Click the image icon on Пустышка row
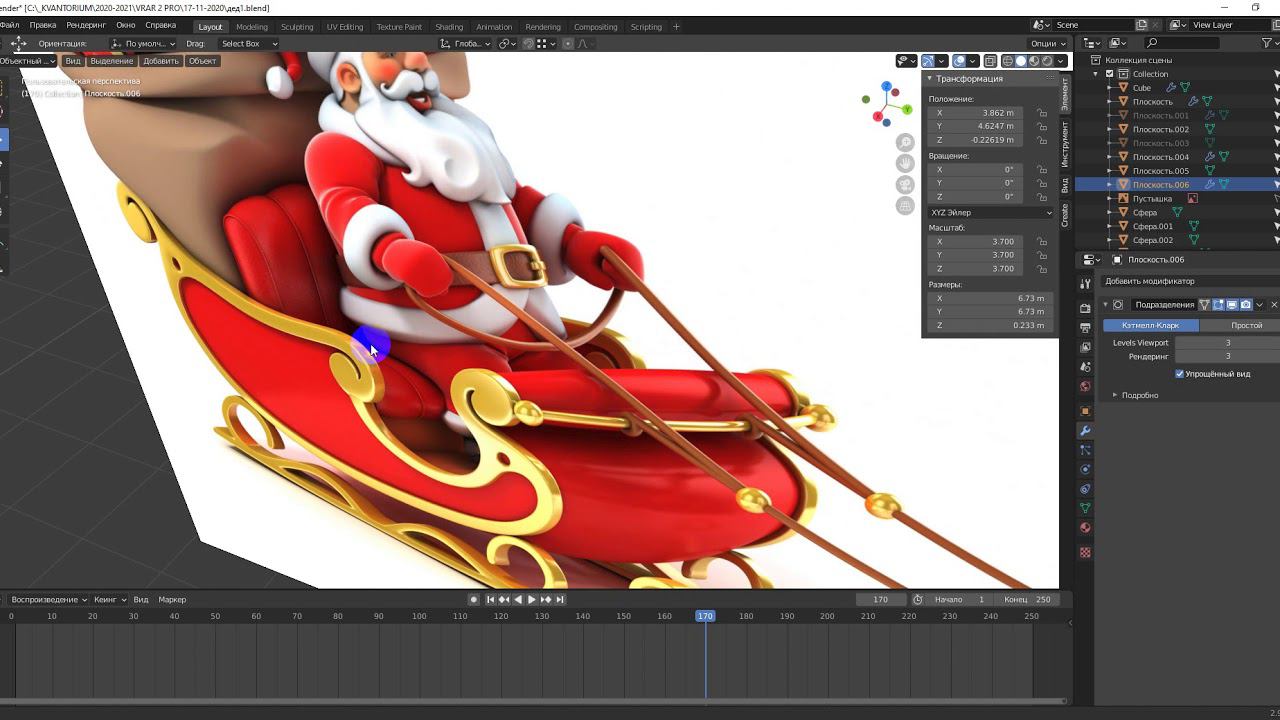 click(x=1192, y=199)
